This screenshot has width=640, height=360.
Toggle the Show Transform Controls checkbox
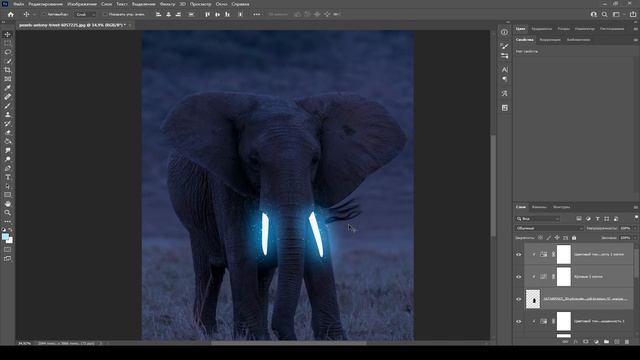105,14
